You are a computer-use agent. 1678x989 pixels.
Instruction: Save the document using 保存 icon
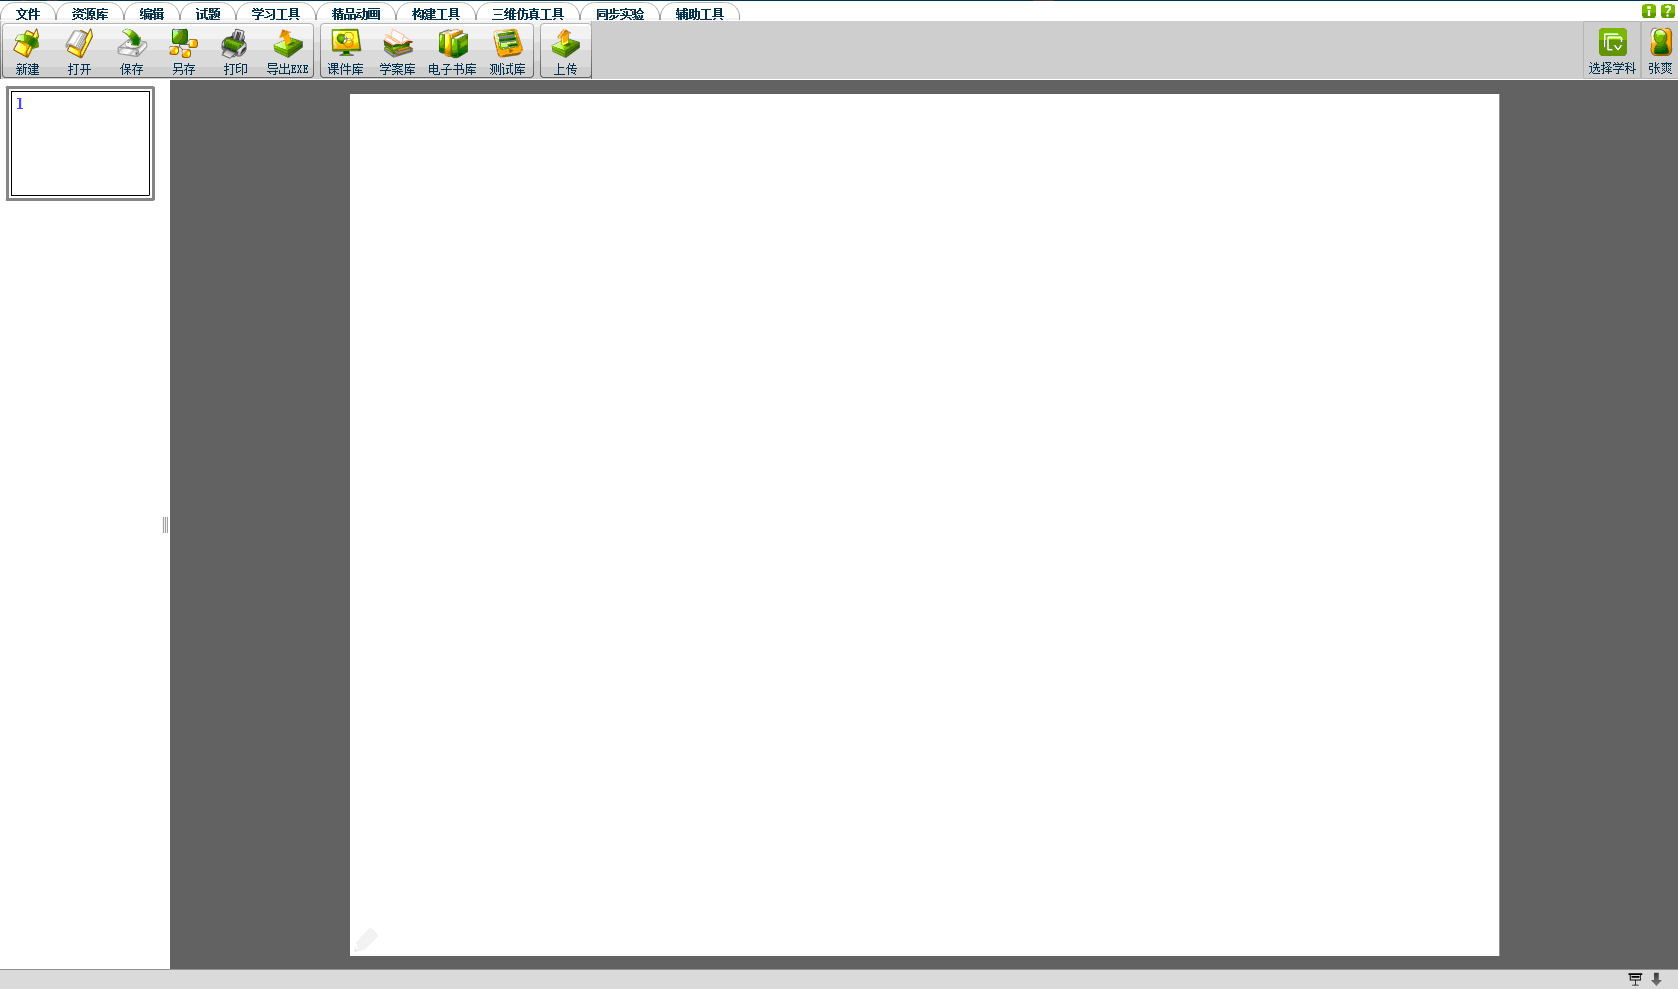(x=131, y=51)
